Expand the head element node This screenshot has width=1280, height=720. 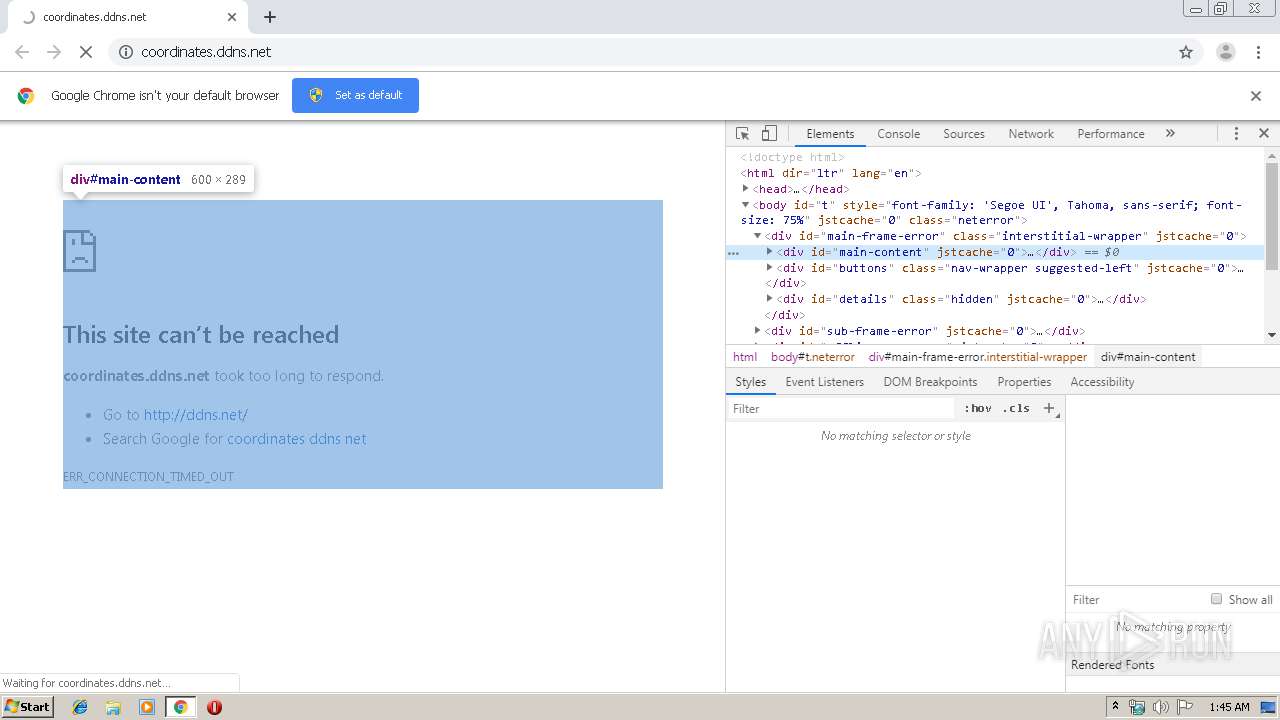tap(745, 188)
